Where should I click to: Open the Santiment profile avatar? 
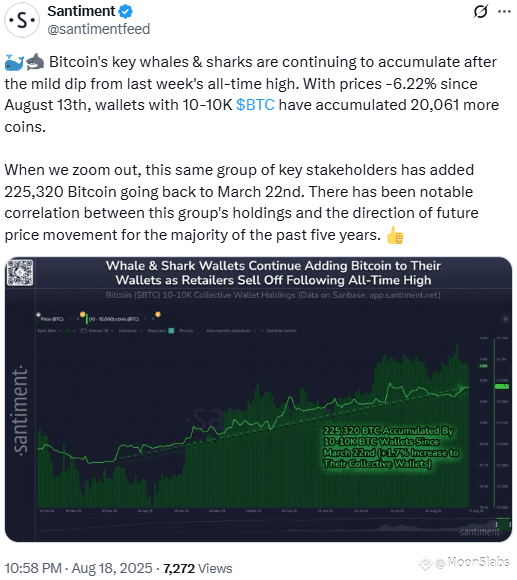point(22,20)
